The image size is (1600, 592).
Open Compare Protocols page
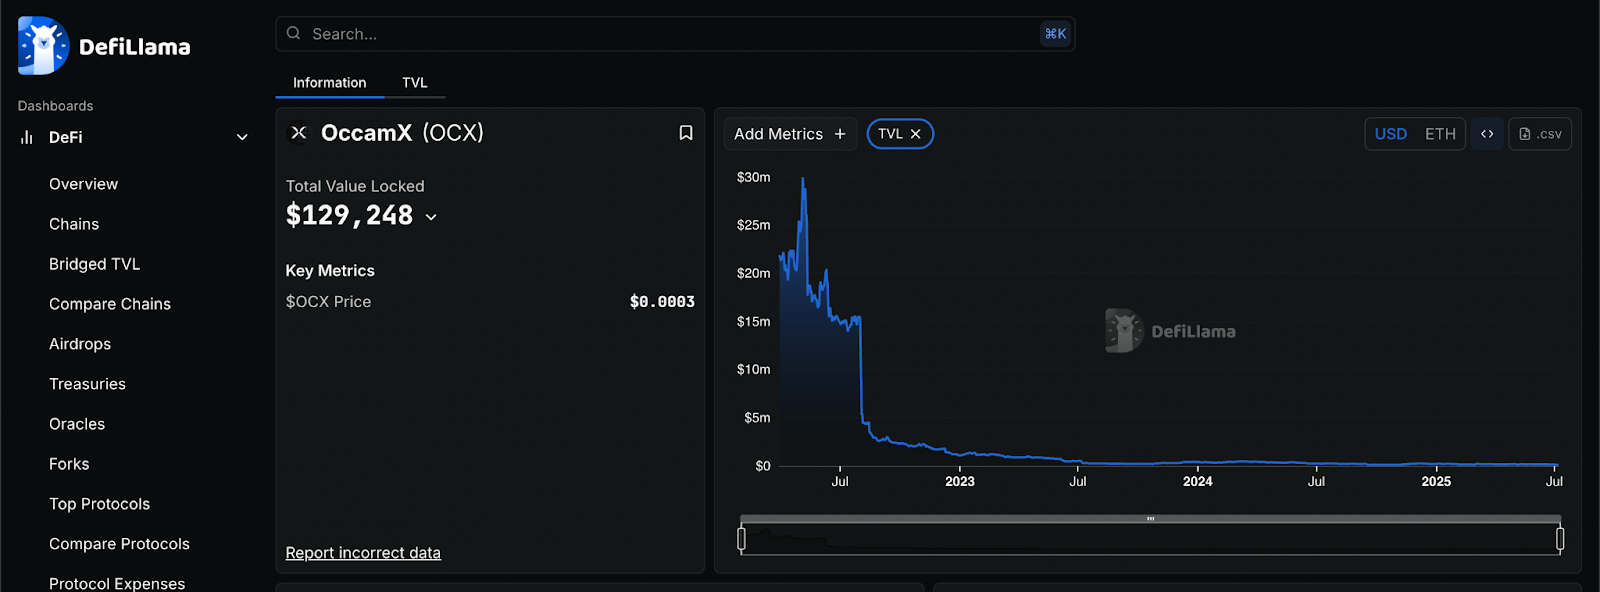[x=119, y=544]
